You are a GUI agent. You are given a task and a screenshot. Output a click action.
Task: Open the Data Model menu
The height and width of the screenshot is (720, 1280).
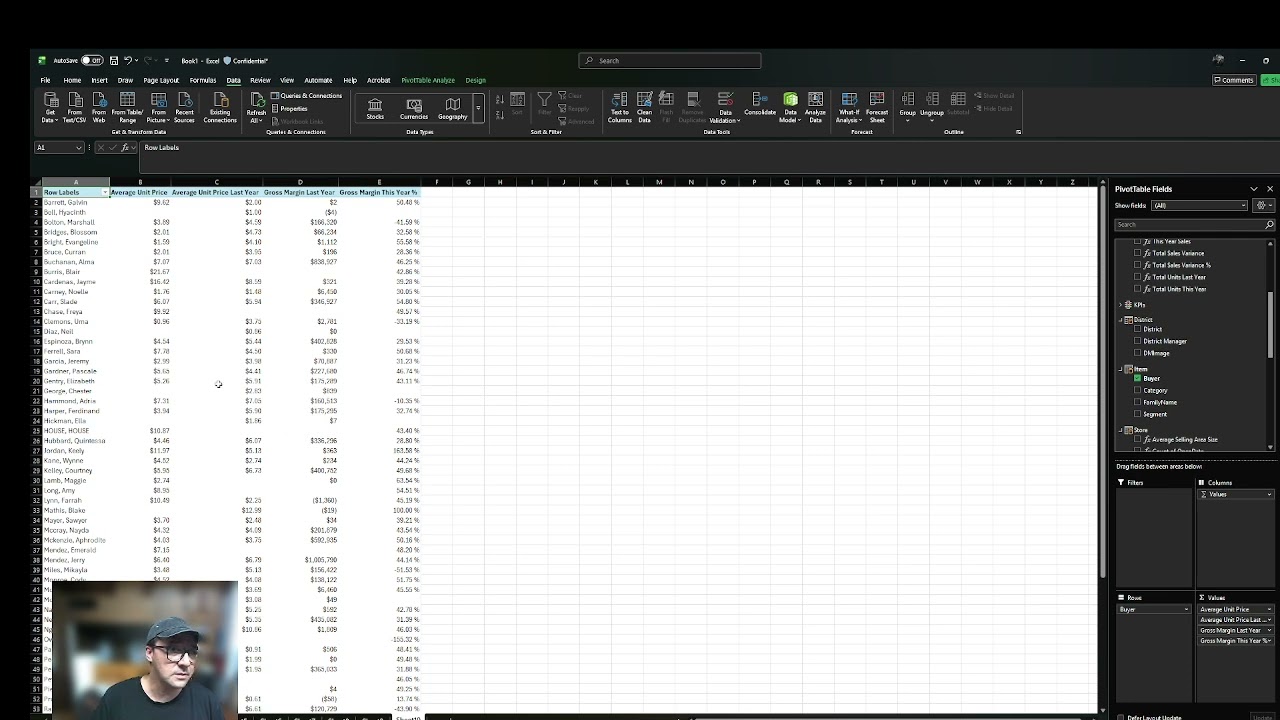[790, 107]
